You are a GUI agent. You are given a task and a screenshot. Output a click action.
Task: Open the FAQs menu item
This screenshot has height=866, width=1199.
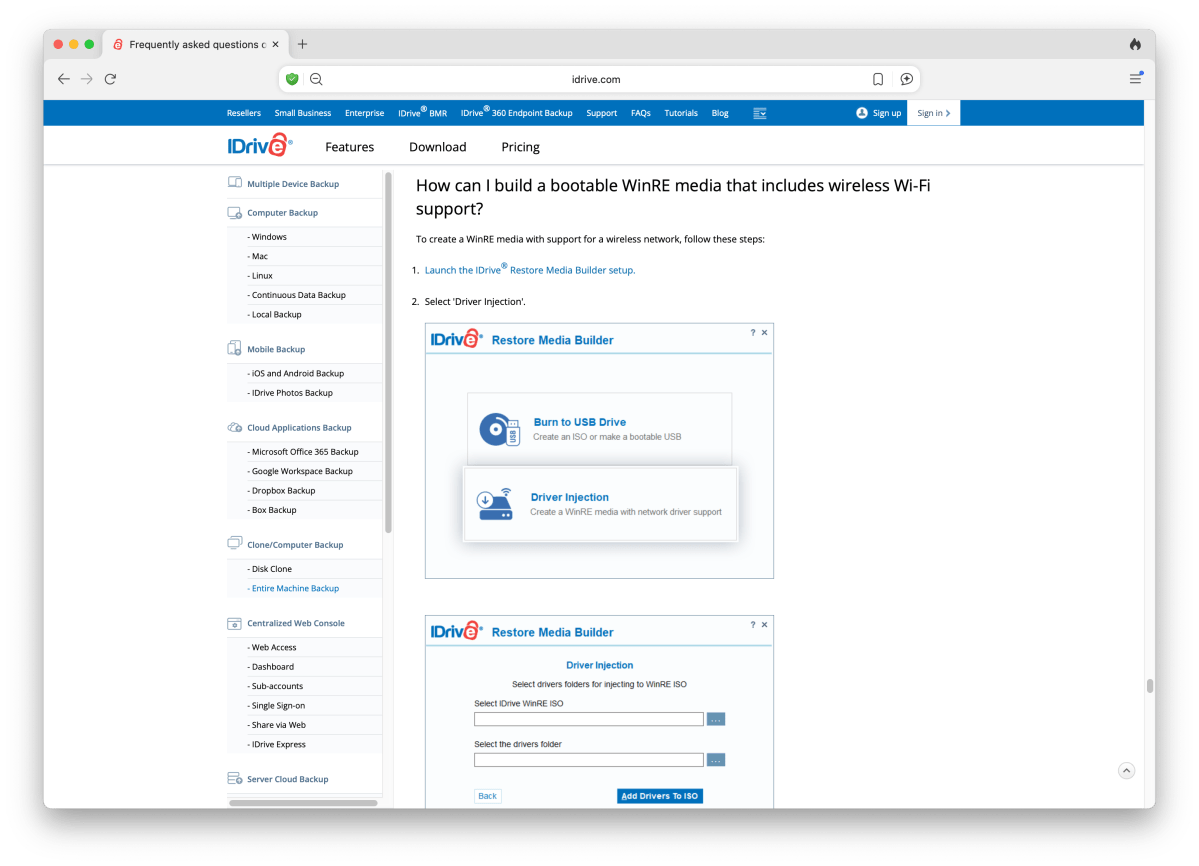point(640,113)
